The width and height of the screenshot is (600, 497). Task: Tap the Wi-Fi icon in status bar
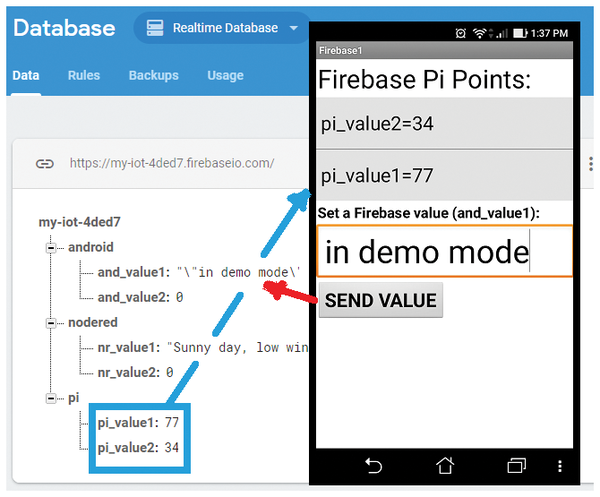[x=479, y=33]
